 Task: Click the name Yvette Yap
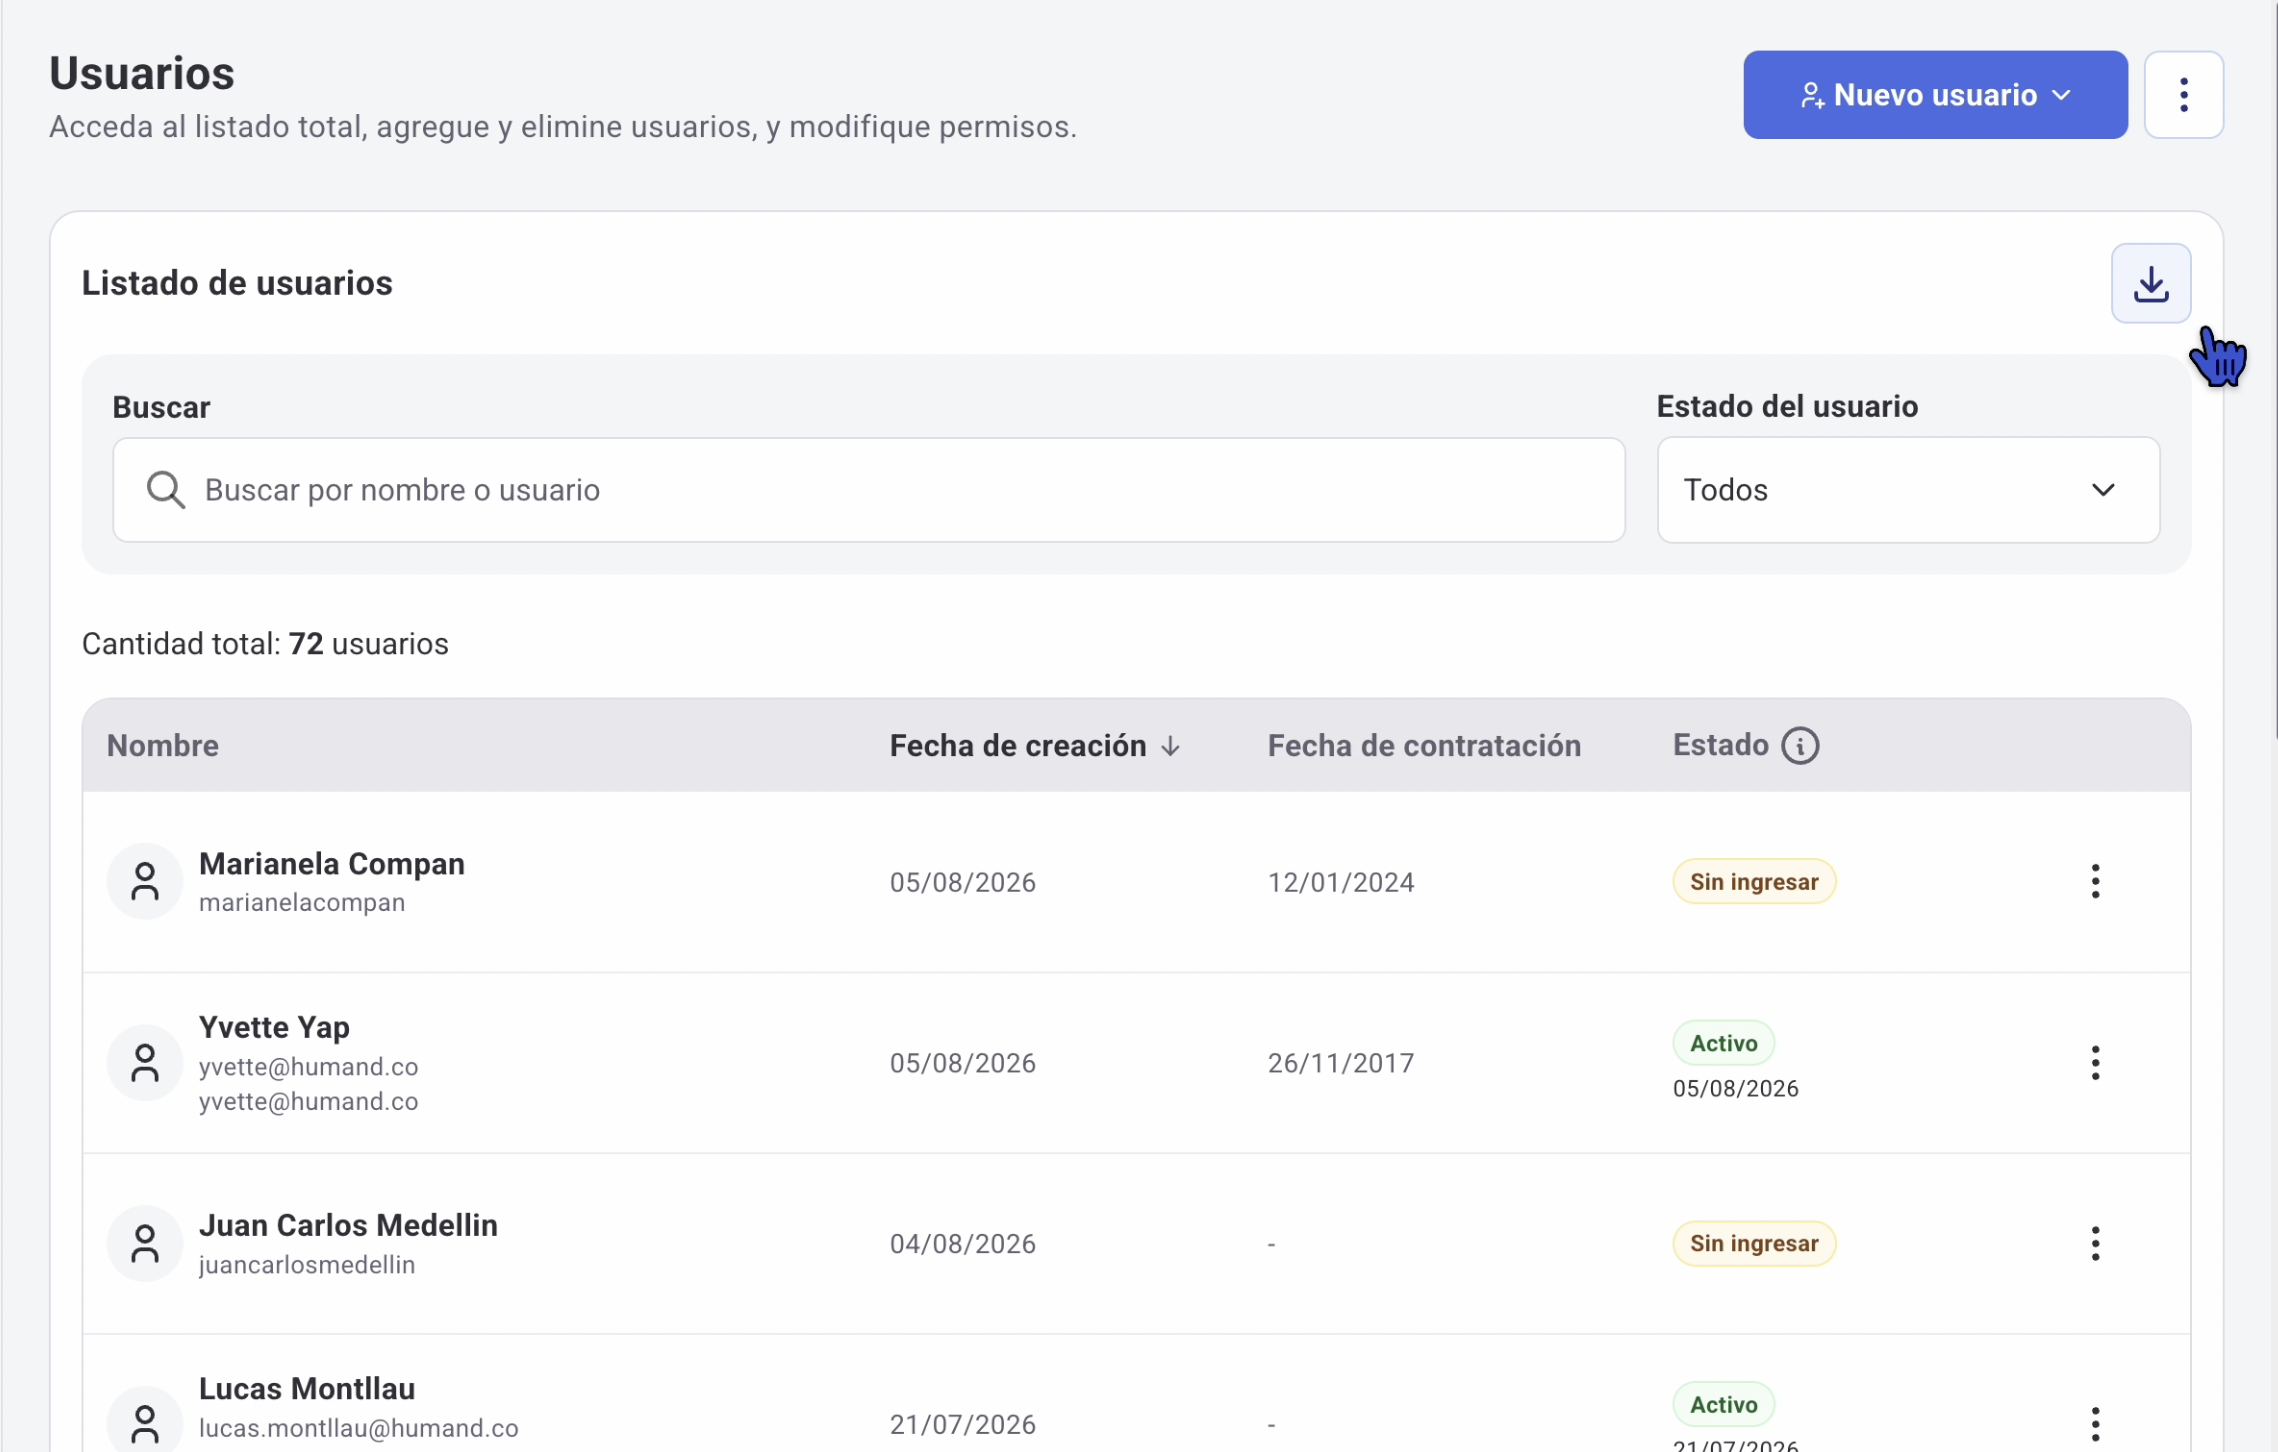click(274, 1027)
